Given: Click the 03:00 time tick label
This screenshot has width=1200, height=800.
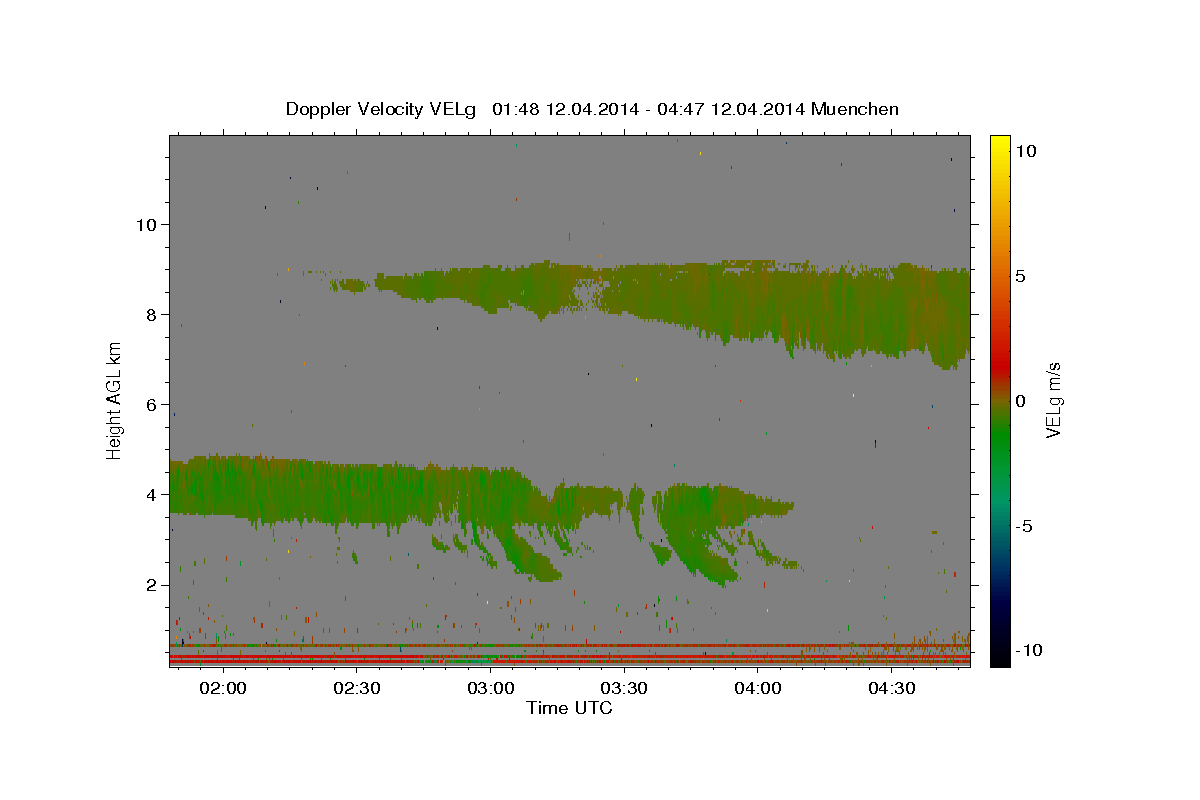Looking at the screenshot, I should [490, 689].
